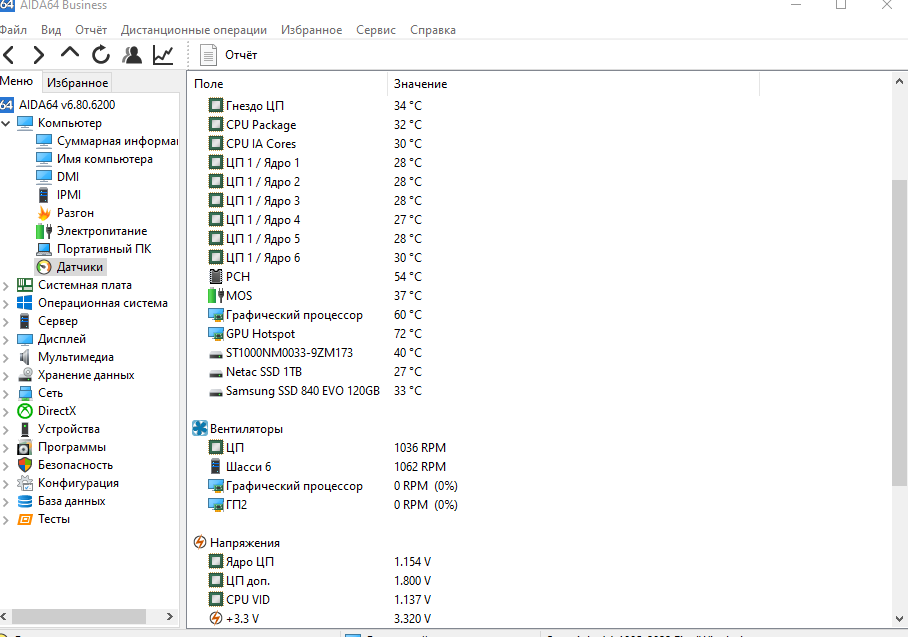
Task: Open the Файл menu
Action: tap(13, 30)
